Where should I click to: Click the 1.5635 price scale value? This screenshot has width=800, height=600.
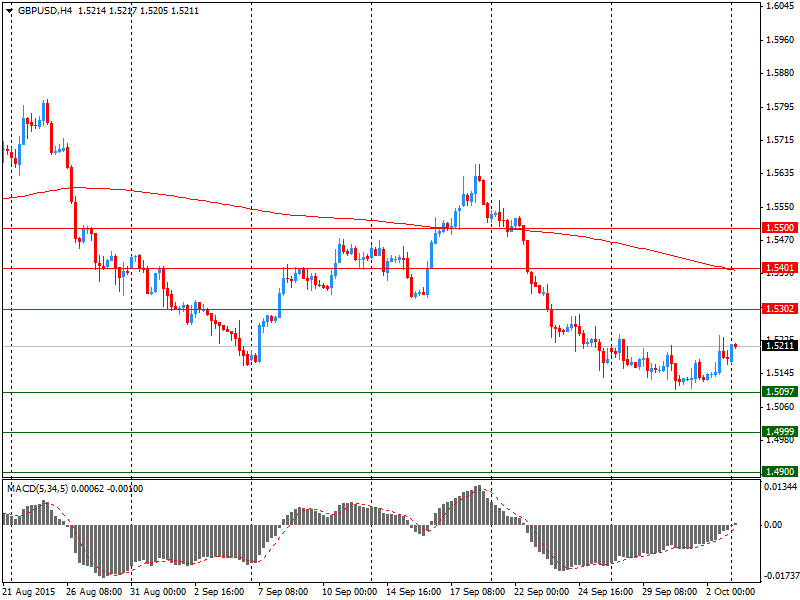pos(781,173)
